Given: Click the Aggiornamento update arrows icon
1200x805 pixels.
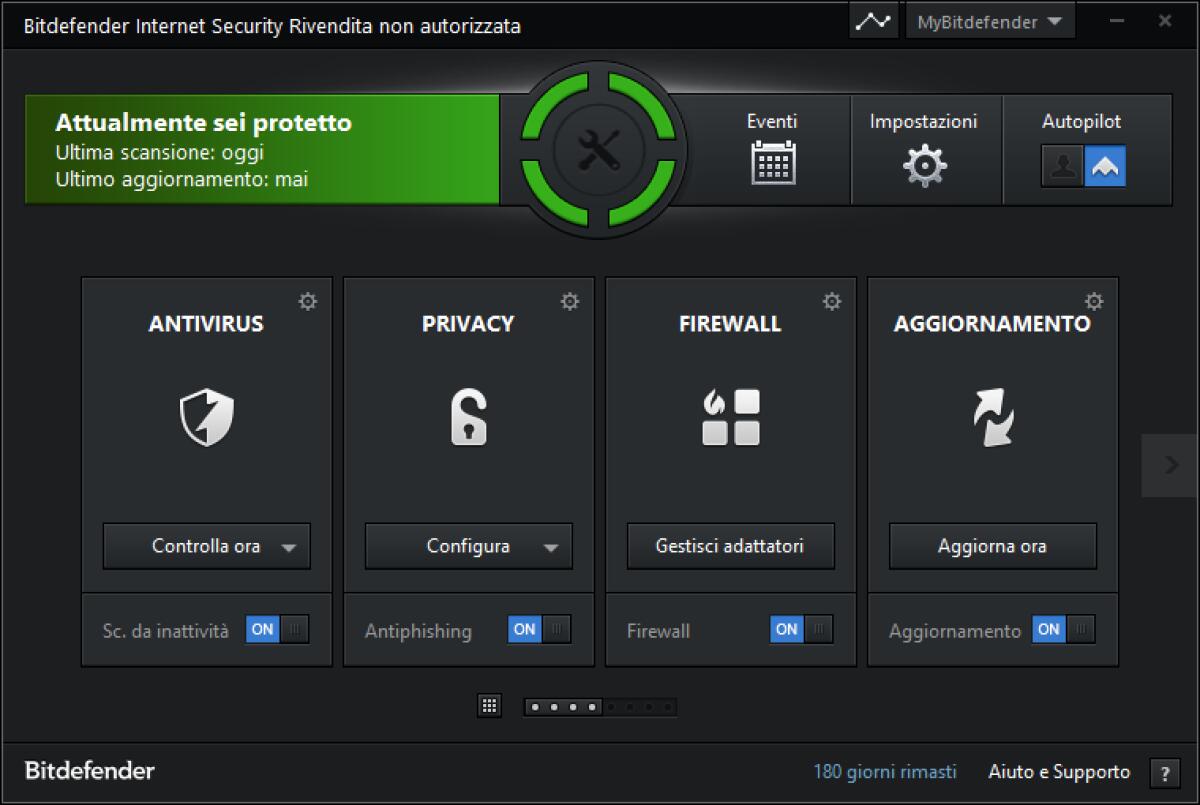Looking at the screenshot, I should (x=992, y=415).
